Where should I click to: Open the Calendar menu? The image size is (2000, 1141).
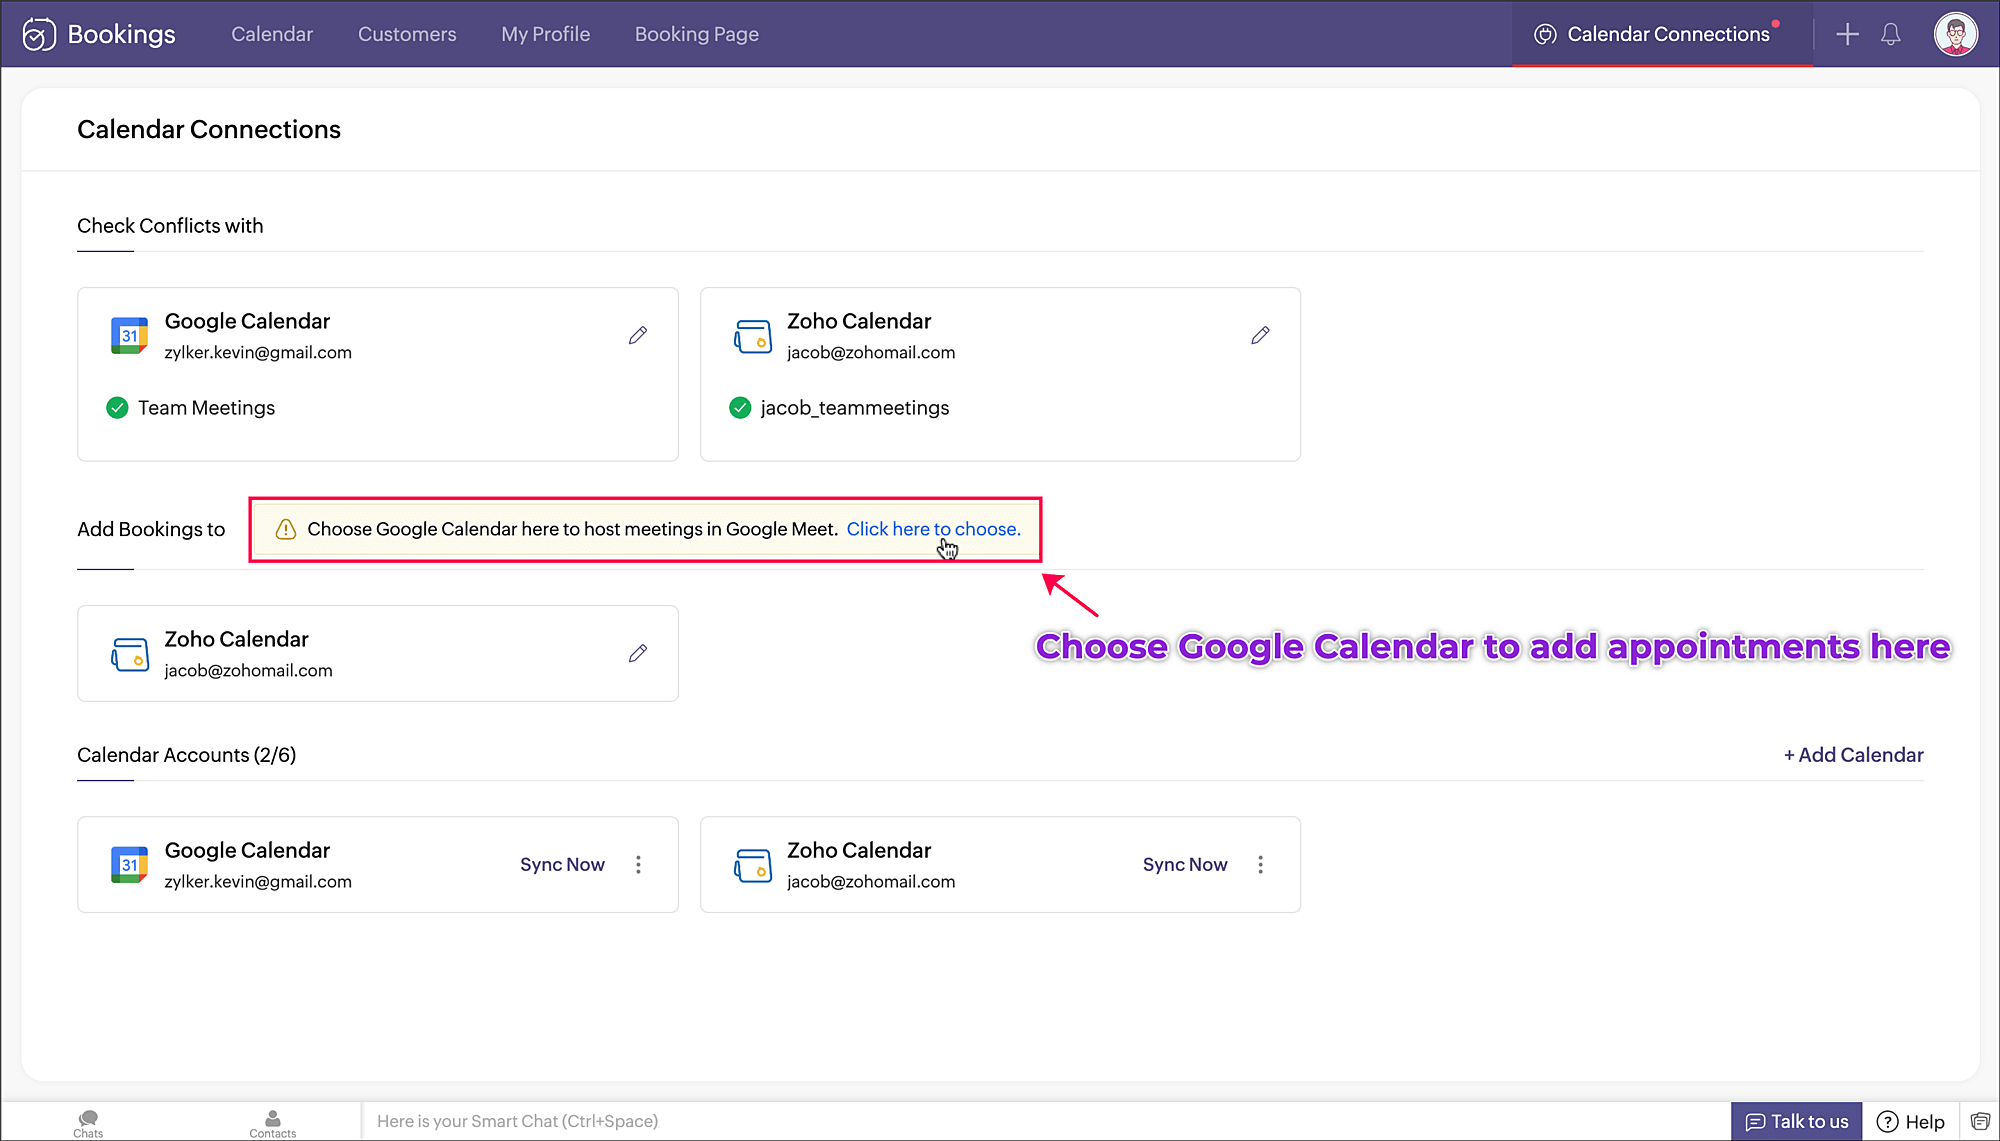272,34
